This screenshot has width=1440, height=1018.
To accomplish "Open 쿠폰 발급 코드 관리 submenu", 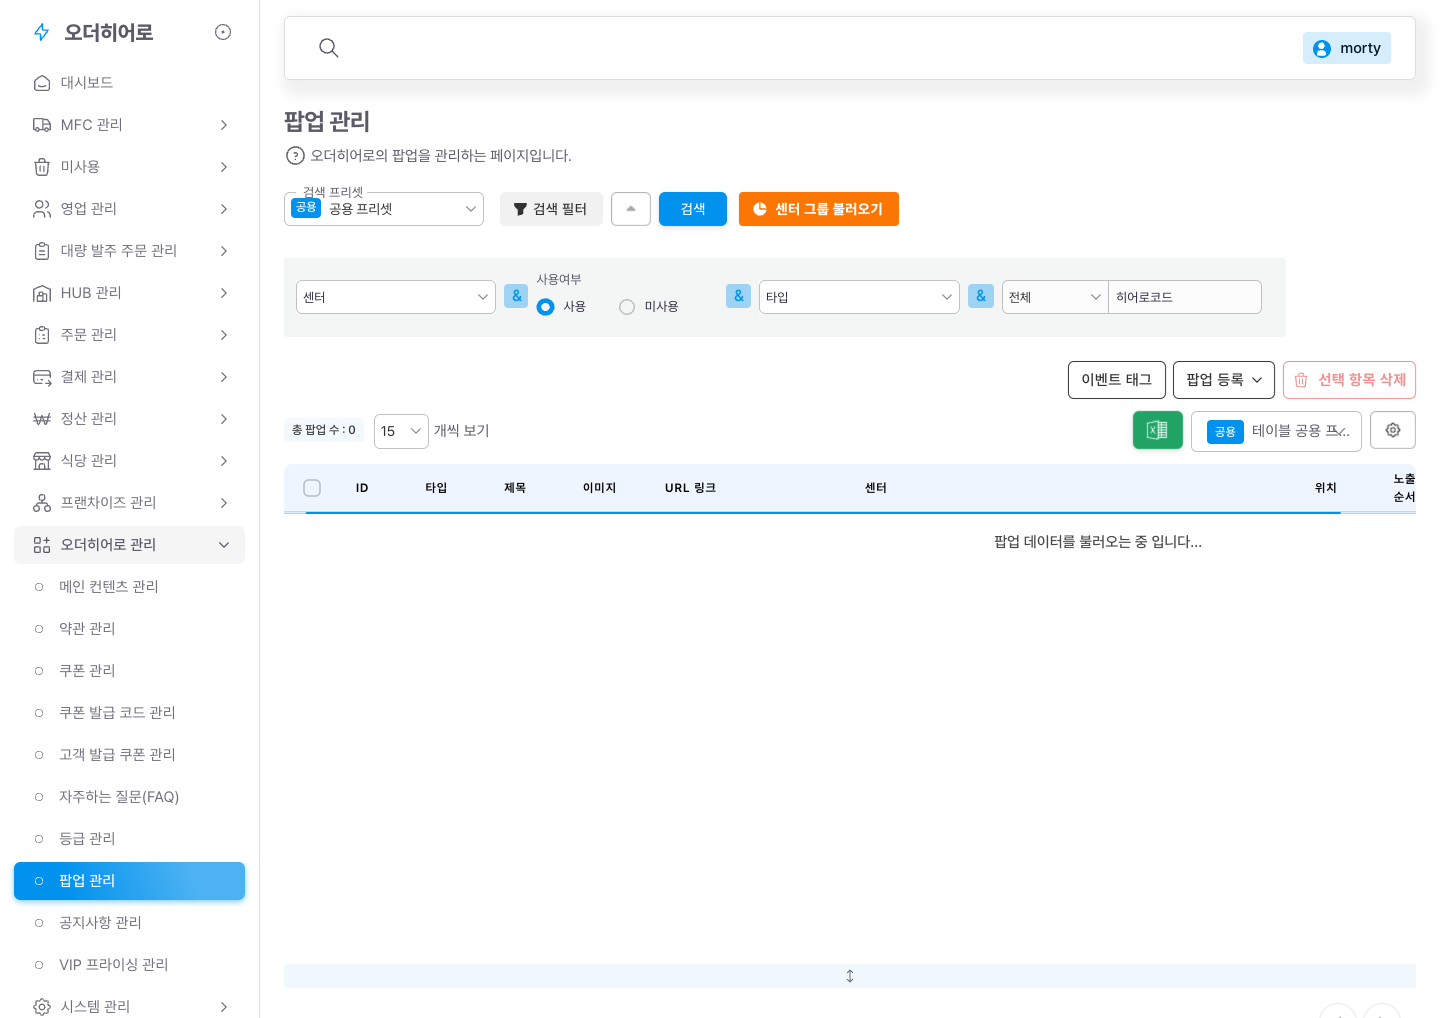I will tap(129, 713).
